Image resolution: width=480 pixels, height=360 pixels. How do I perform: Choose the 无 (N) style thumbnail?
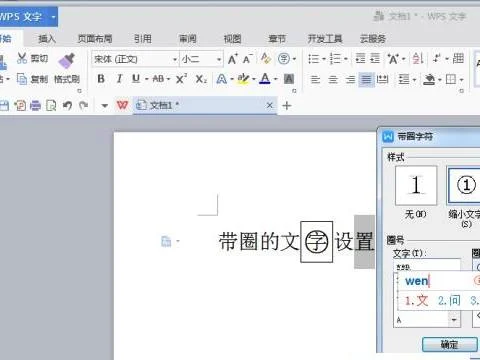[416, 185]
